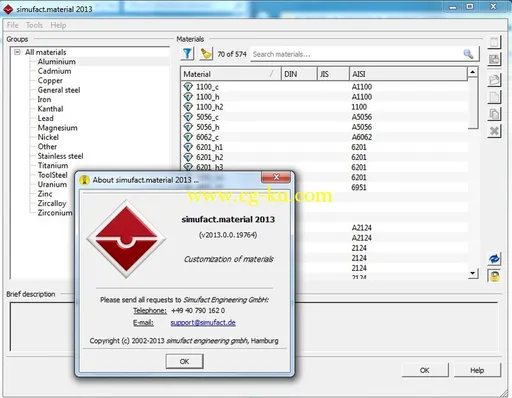The image size is (512, 398).
Task: Click the materials list scroll-down arrow
Action: pyautogui.click(x=472, y=273)
